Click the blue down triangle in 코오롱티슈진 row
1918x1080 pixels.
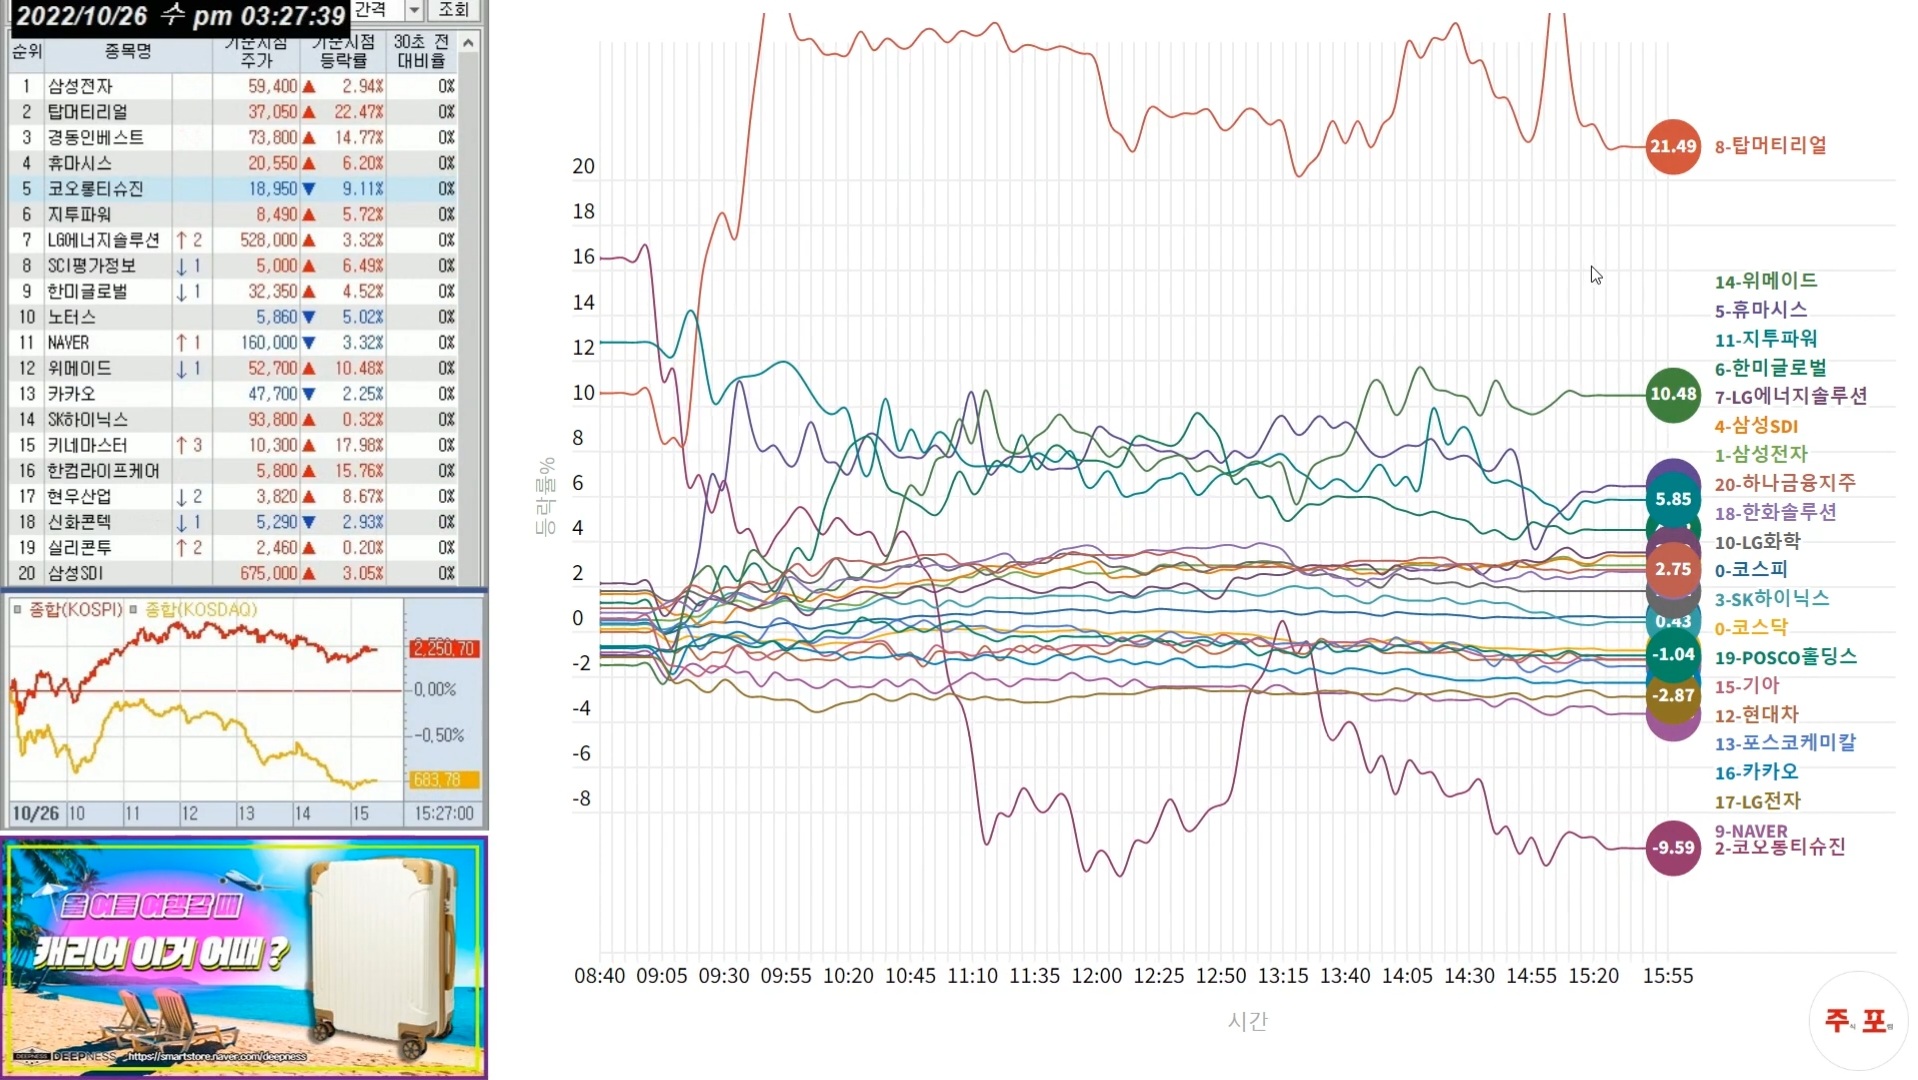(x=309, y=189)
